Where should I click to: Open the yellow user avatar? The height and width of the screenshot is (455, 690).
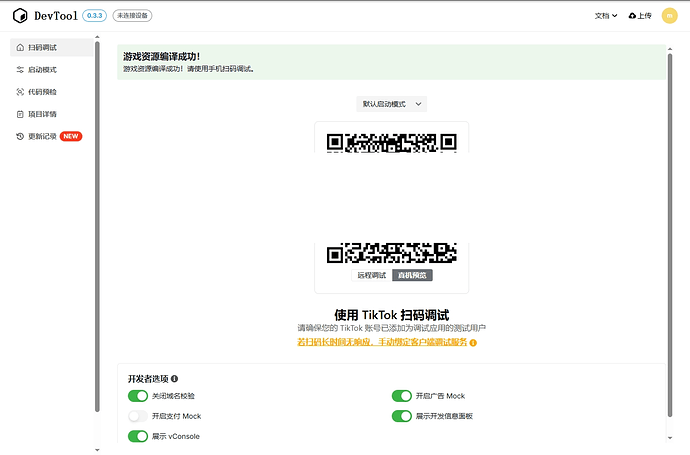pos(669,16)
